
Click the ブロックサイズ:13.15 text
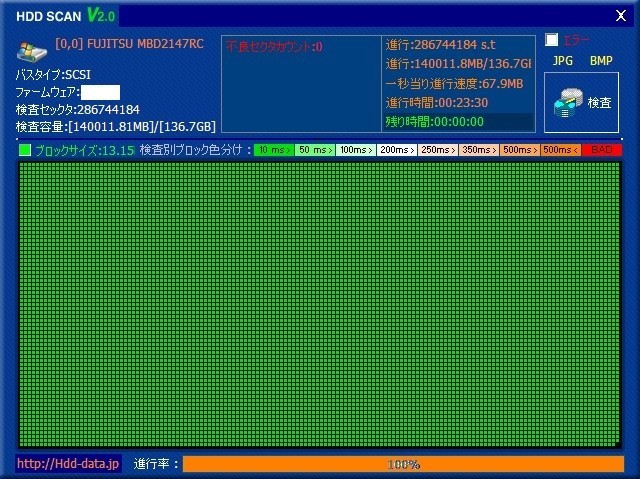coord(84,150)
